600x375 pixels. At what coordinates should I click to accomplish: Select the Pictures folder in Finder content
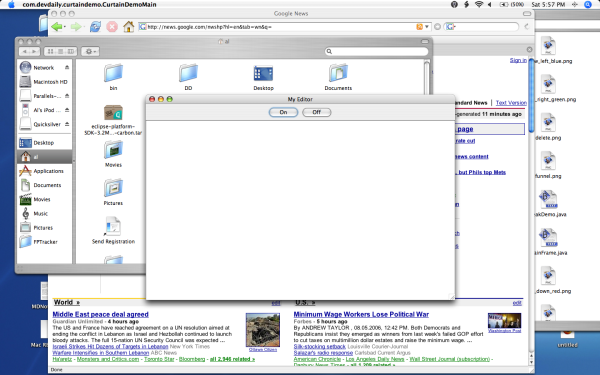(x=113, y=188)
